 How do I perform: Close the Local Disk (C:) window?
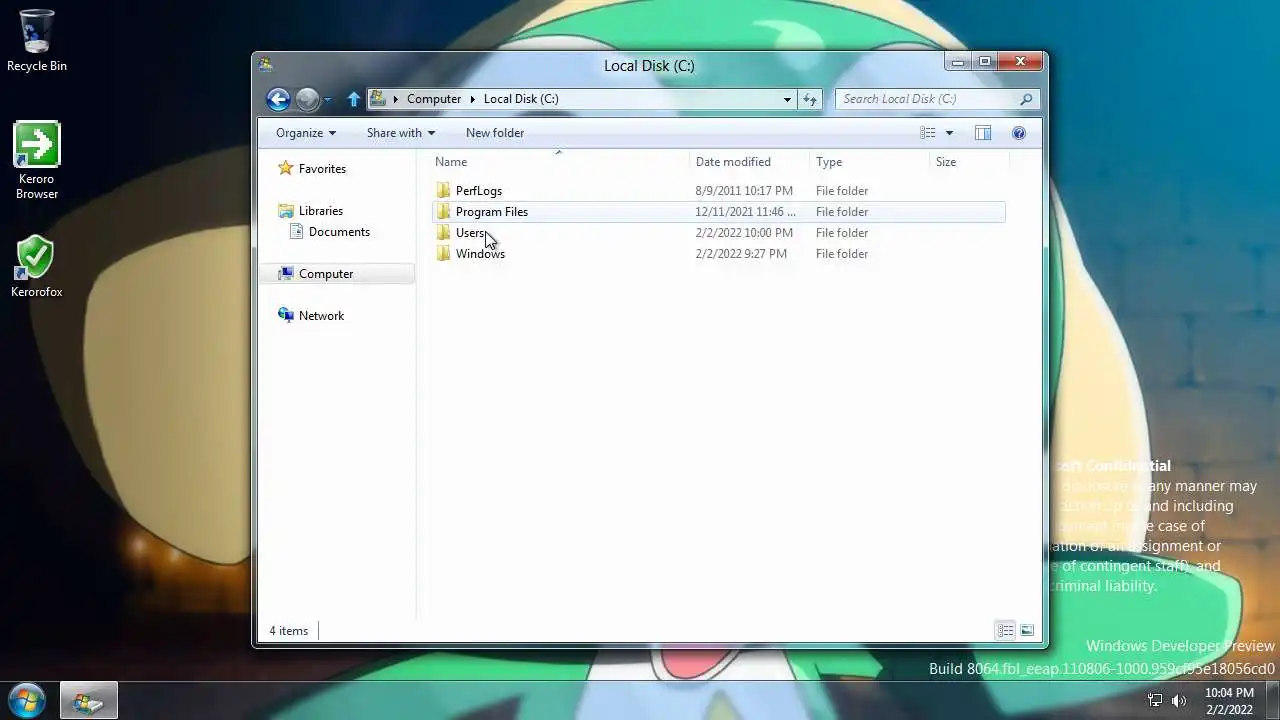[1020, 62]
